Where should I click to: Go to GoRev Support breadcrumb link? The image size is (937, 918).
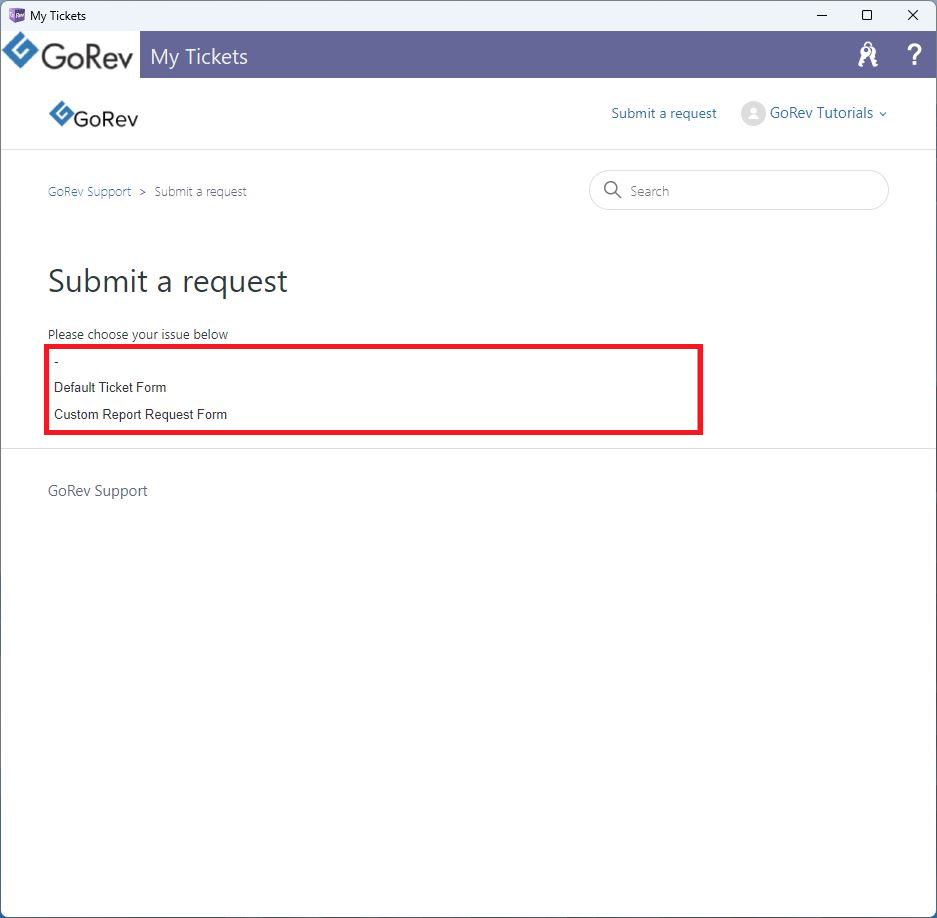tap(90, 192)
